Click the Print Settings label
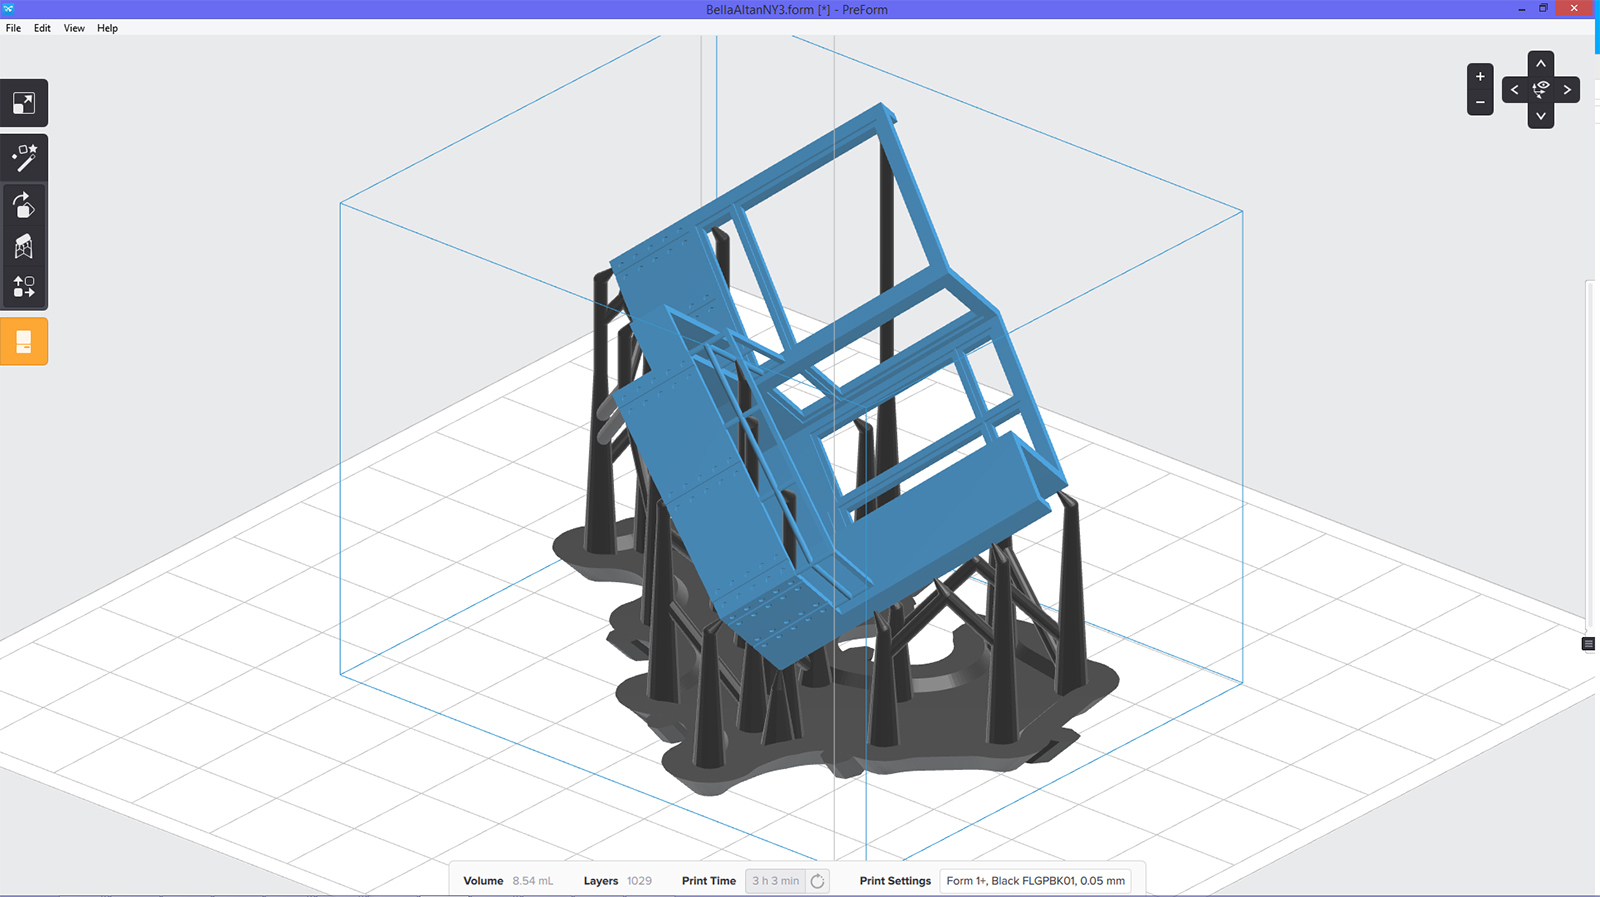Image resolution: width=1600 pixels, height=897 pixels. pyautogui.click(x=895, y=881)
